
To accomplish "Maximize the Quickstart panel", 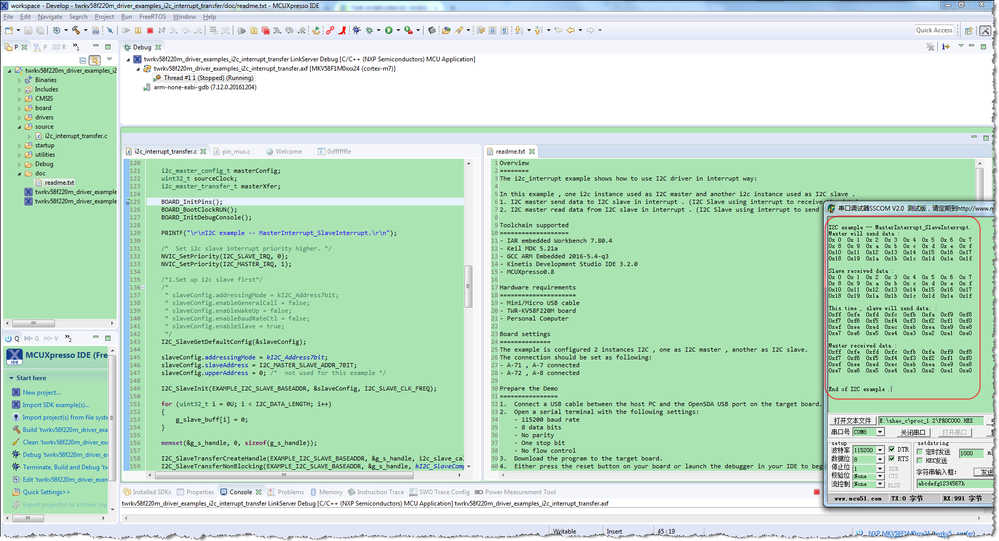I will click(108, 338).
